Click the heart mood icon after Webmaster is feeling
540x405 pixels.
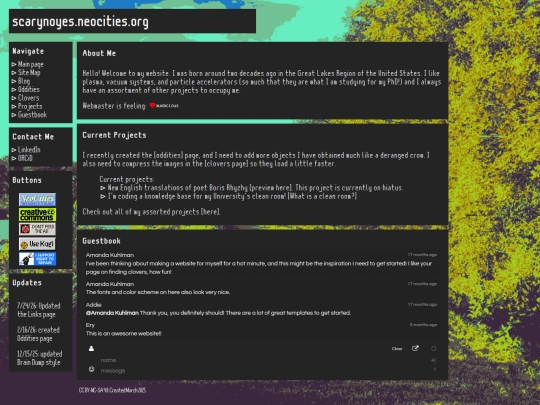tap(153, 105)
